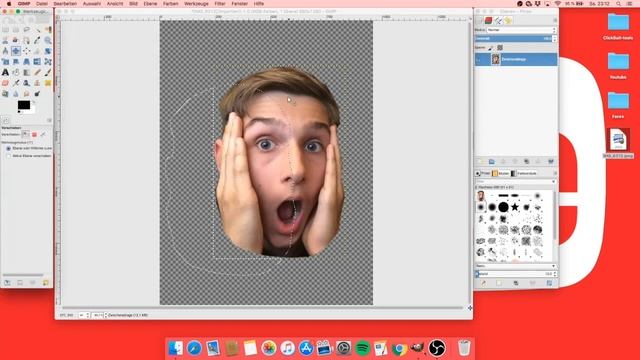The width and height of the screenshot is (640, 360).
Task: Set Verschieben mode to layer
Action: tap(25, 134)
